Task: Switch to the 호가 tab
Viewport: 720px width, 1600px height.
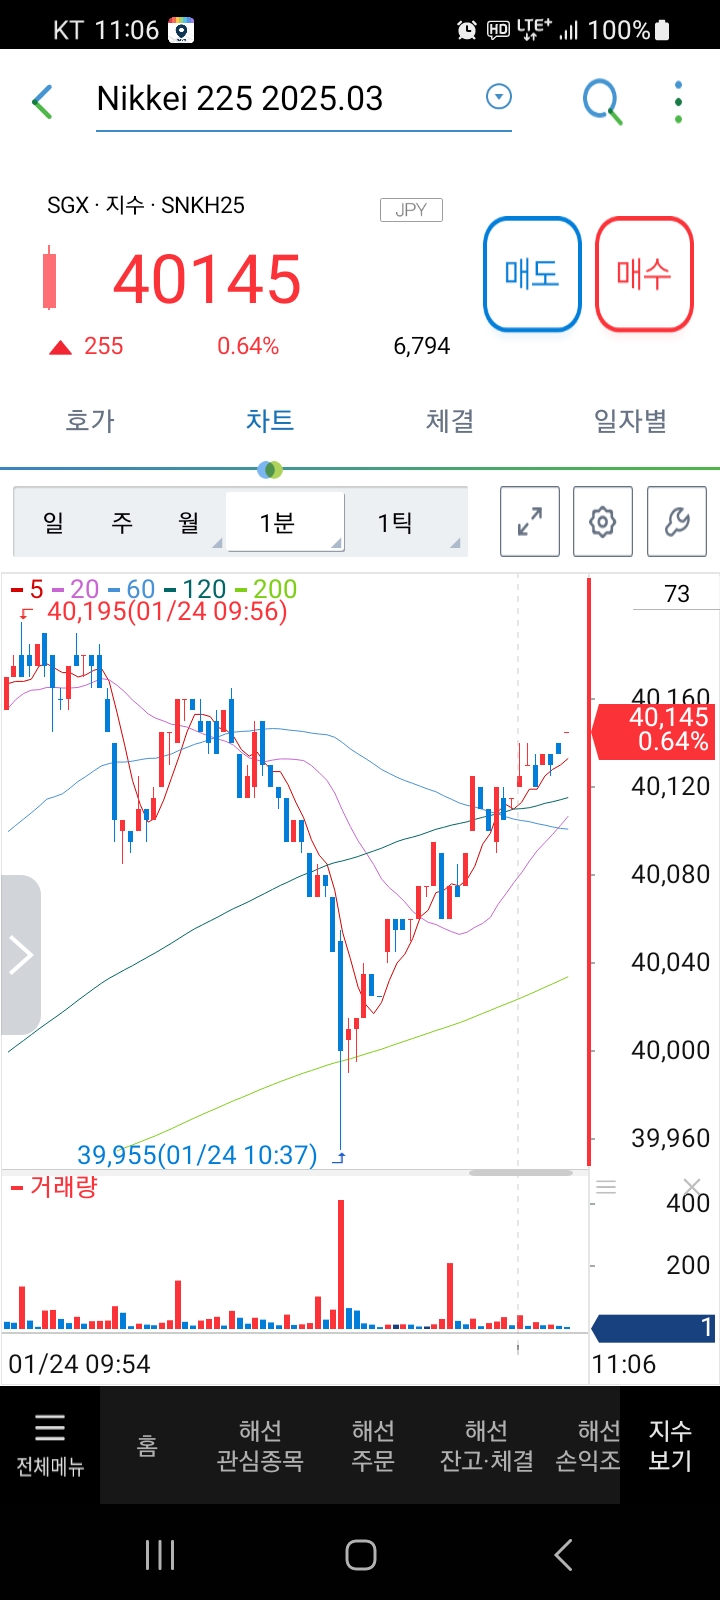Action: [90, 421]
